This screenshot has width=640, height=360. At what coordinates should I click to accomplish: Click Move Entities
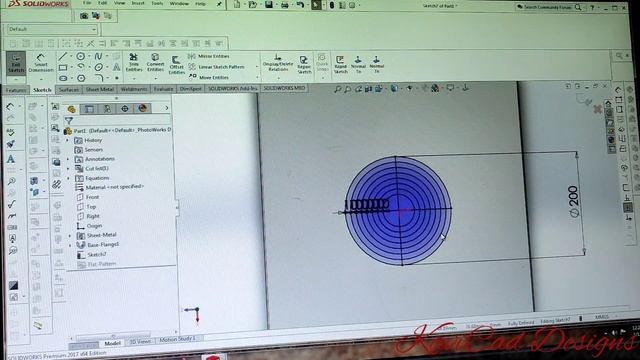pyautogui.click(x=209, y=77)
